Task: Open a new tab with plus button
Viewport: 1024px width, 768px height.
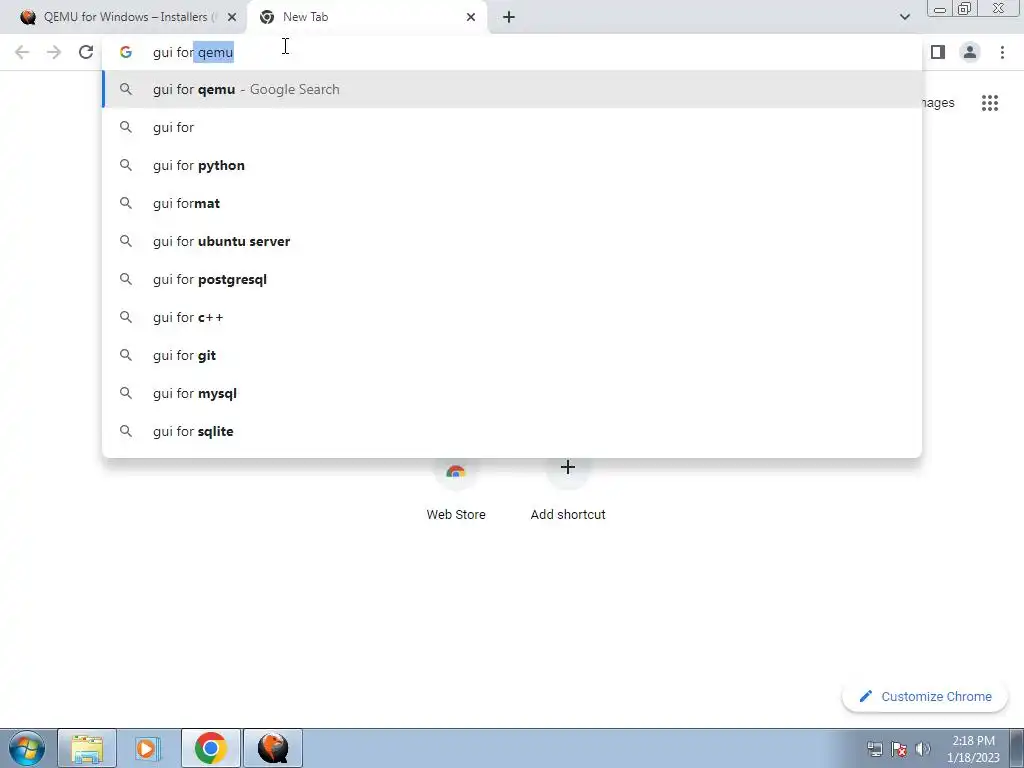Action: click(x=509, y=17)
